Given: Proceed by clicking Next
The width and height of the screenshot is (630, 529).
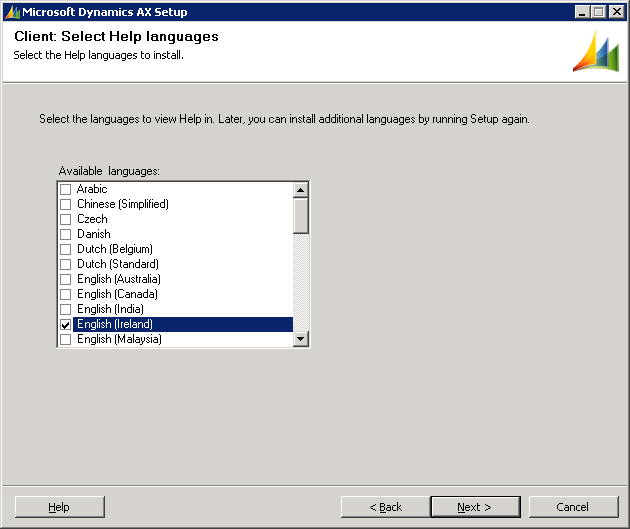Looking at the screenshot, I should 474,507.
